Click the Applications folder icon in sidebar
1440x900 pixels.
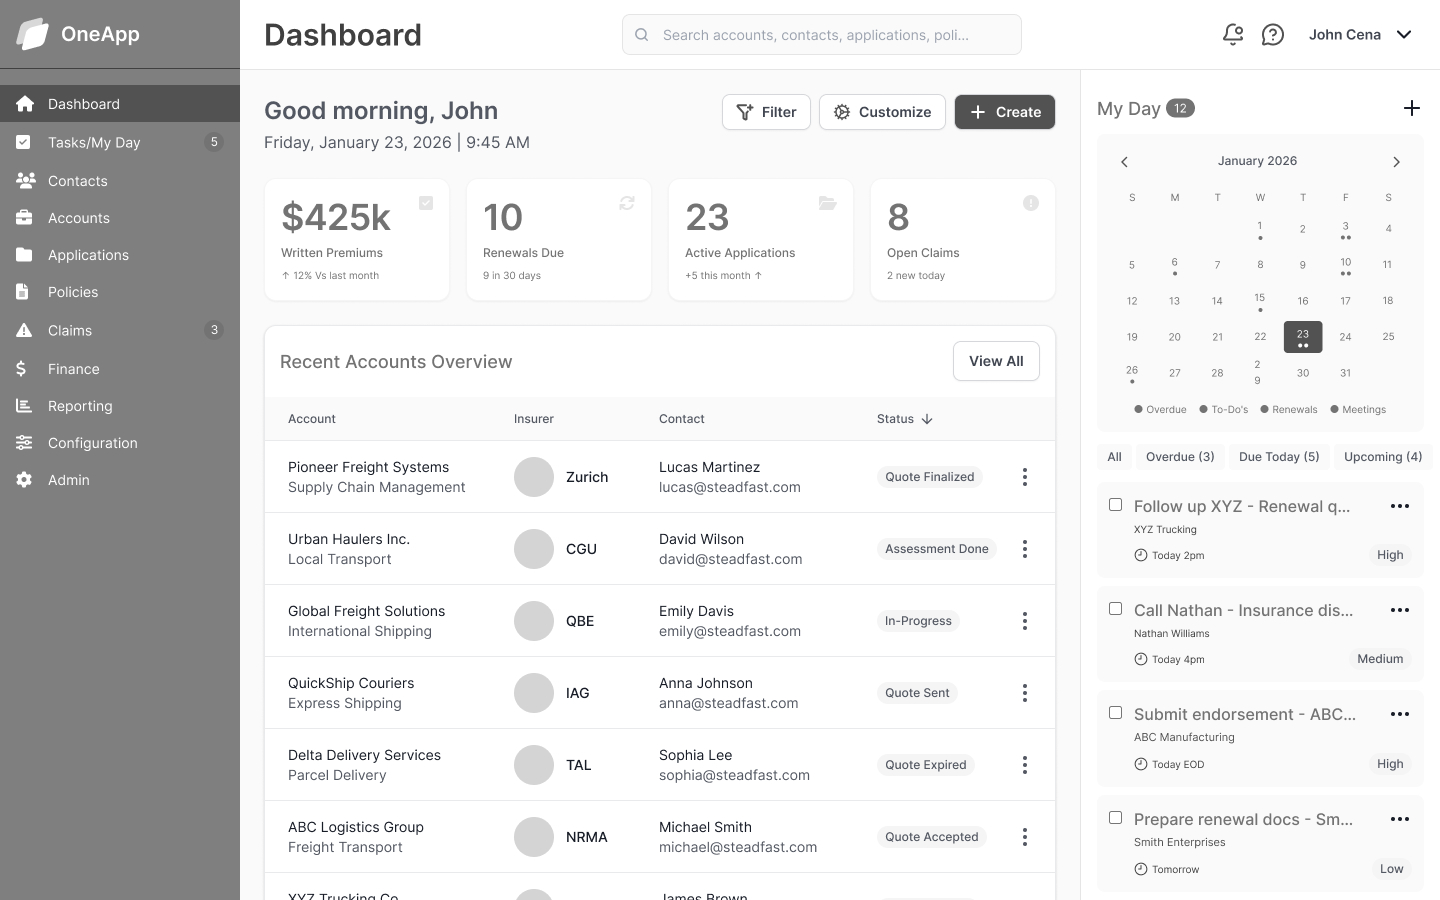click(x=25, y=255)
